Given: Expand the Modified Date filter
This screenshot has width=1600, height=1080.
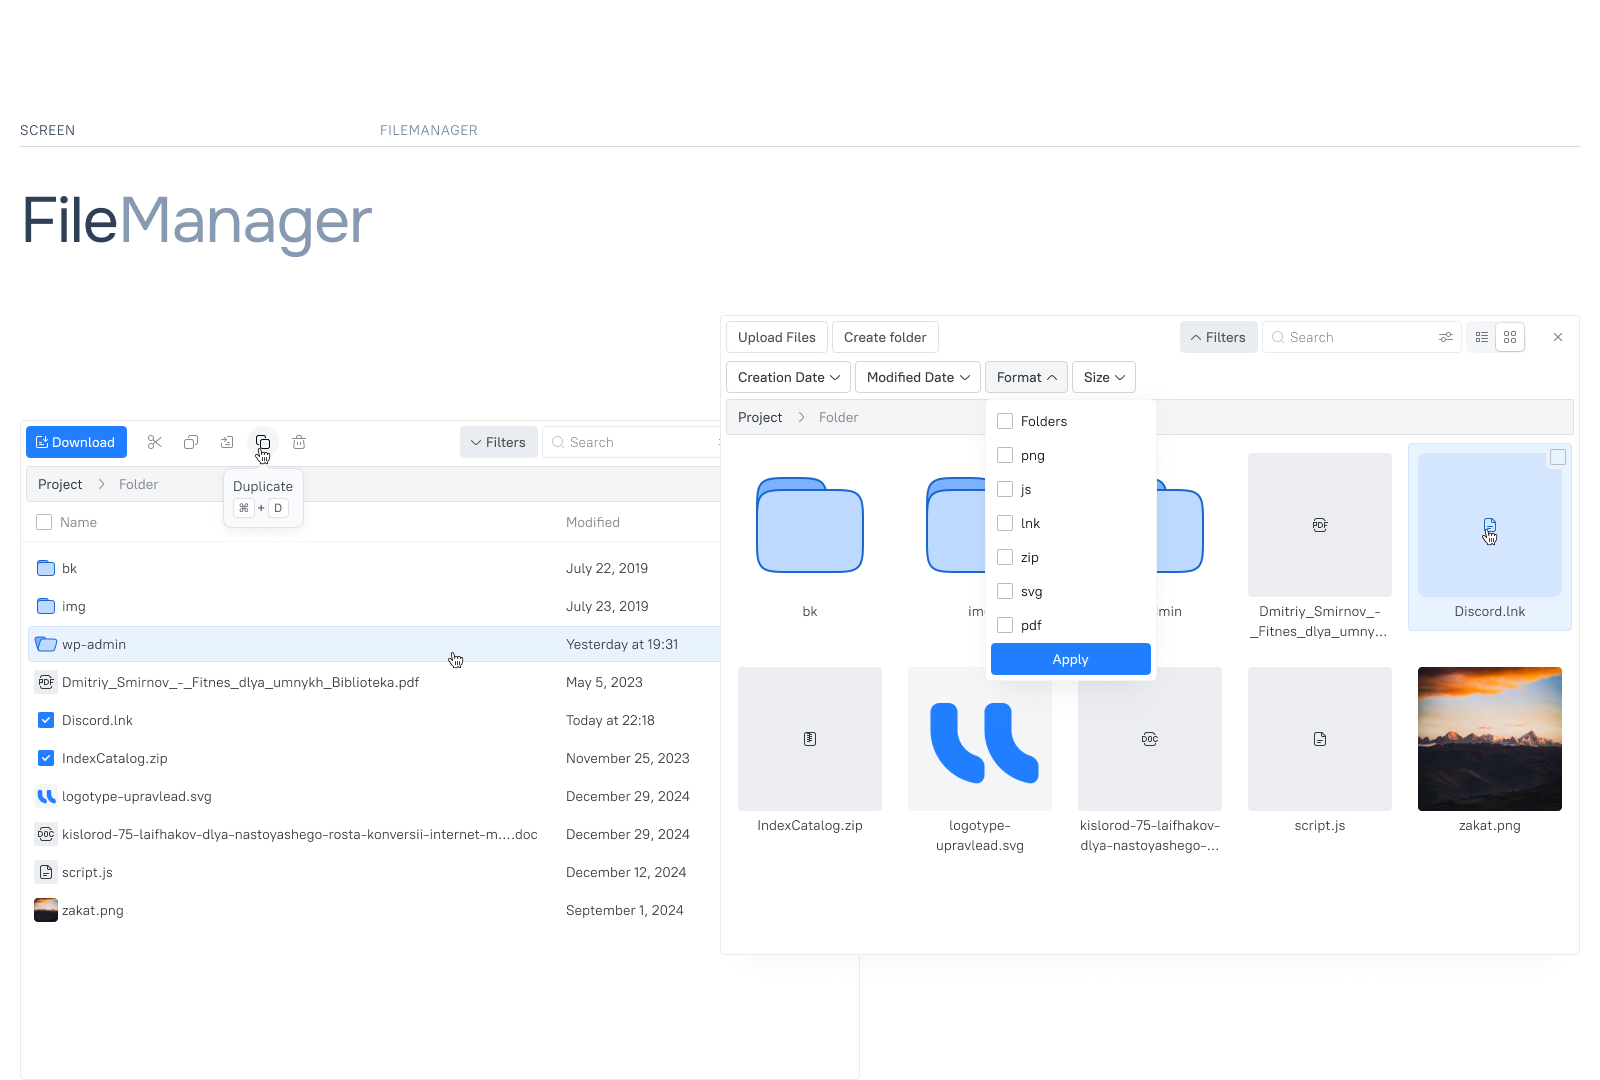Looking at the screenshot, I should [917, 377].
